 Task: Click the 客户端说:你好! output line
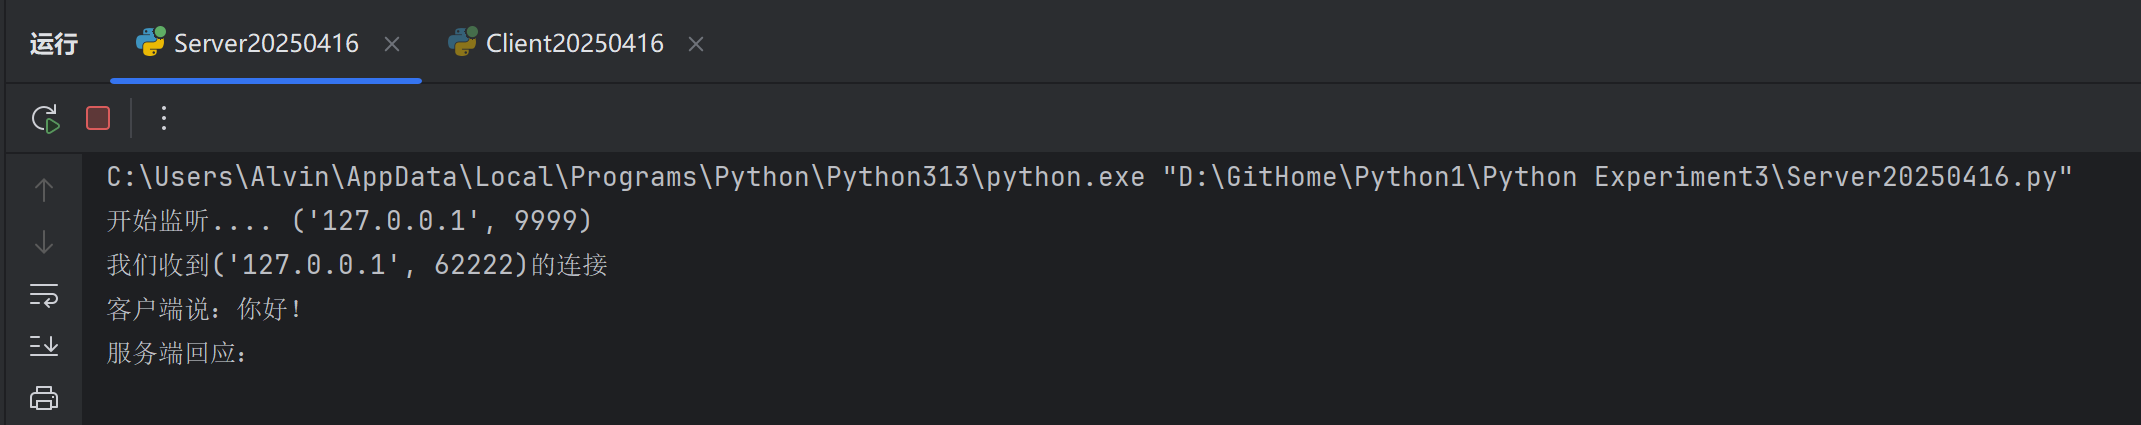(x=205, y=309)
